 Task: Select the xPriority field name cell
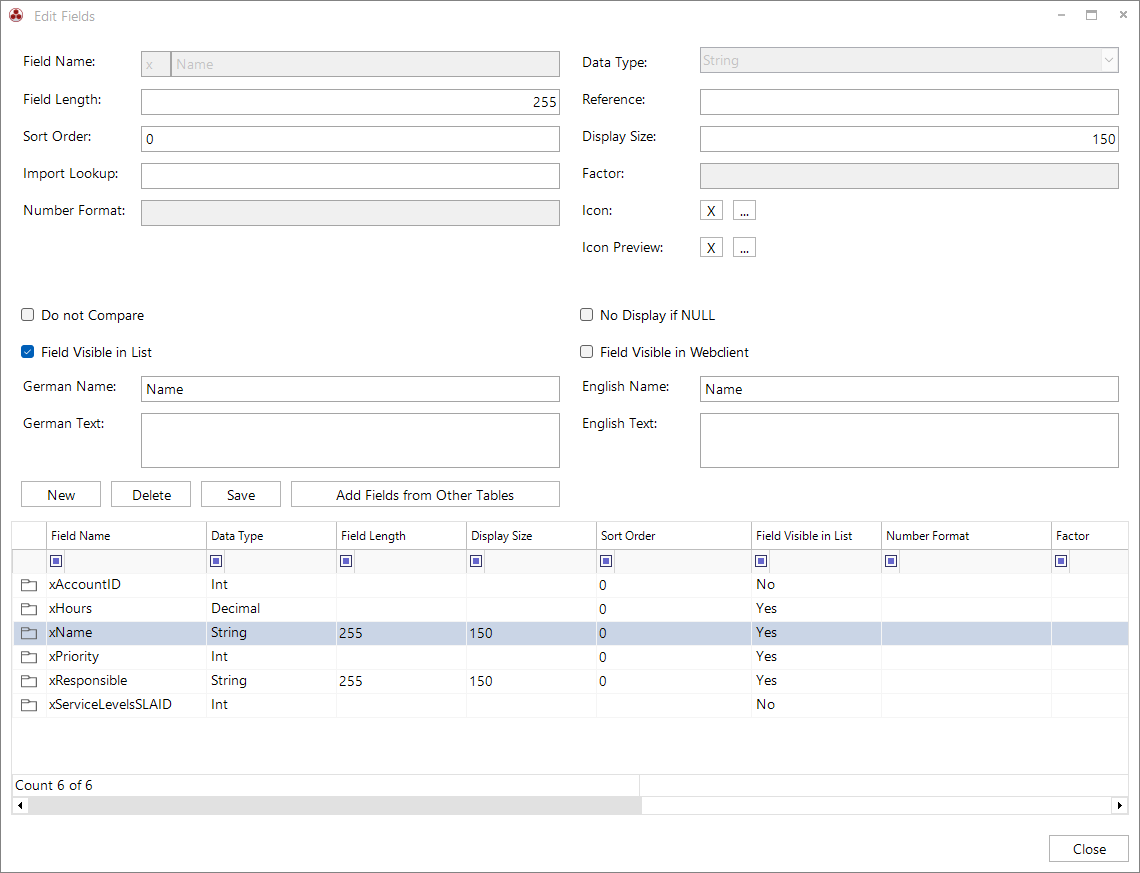click(x=127, y=656)
